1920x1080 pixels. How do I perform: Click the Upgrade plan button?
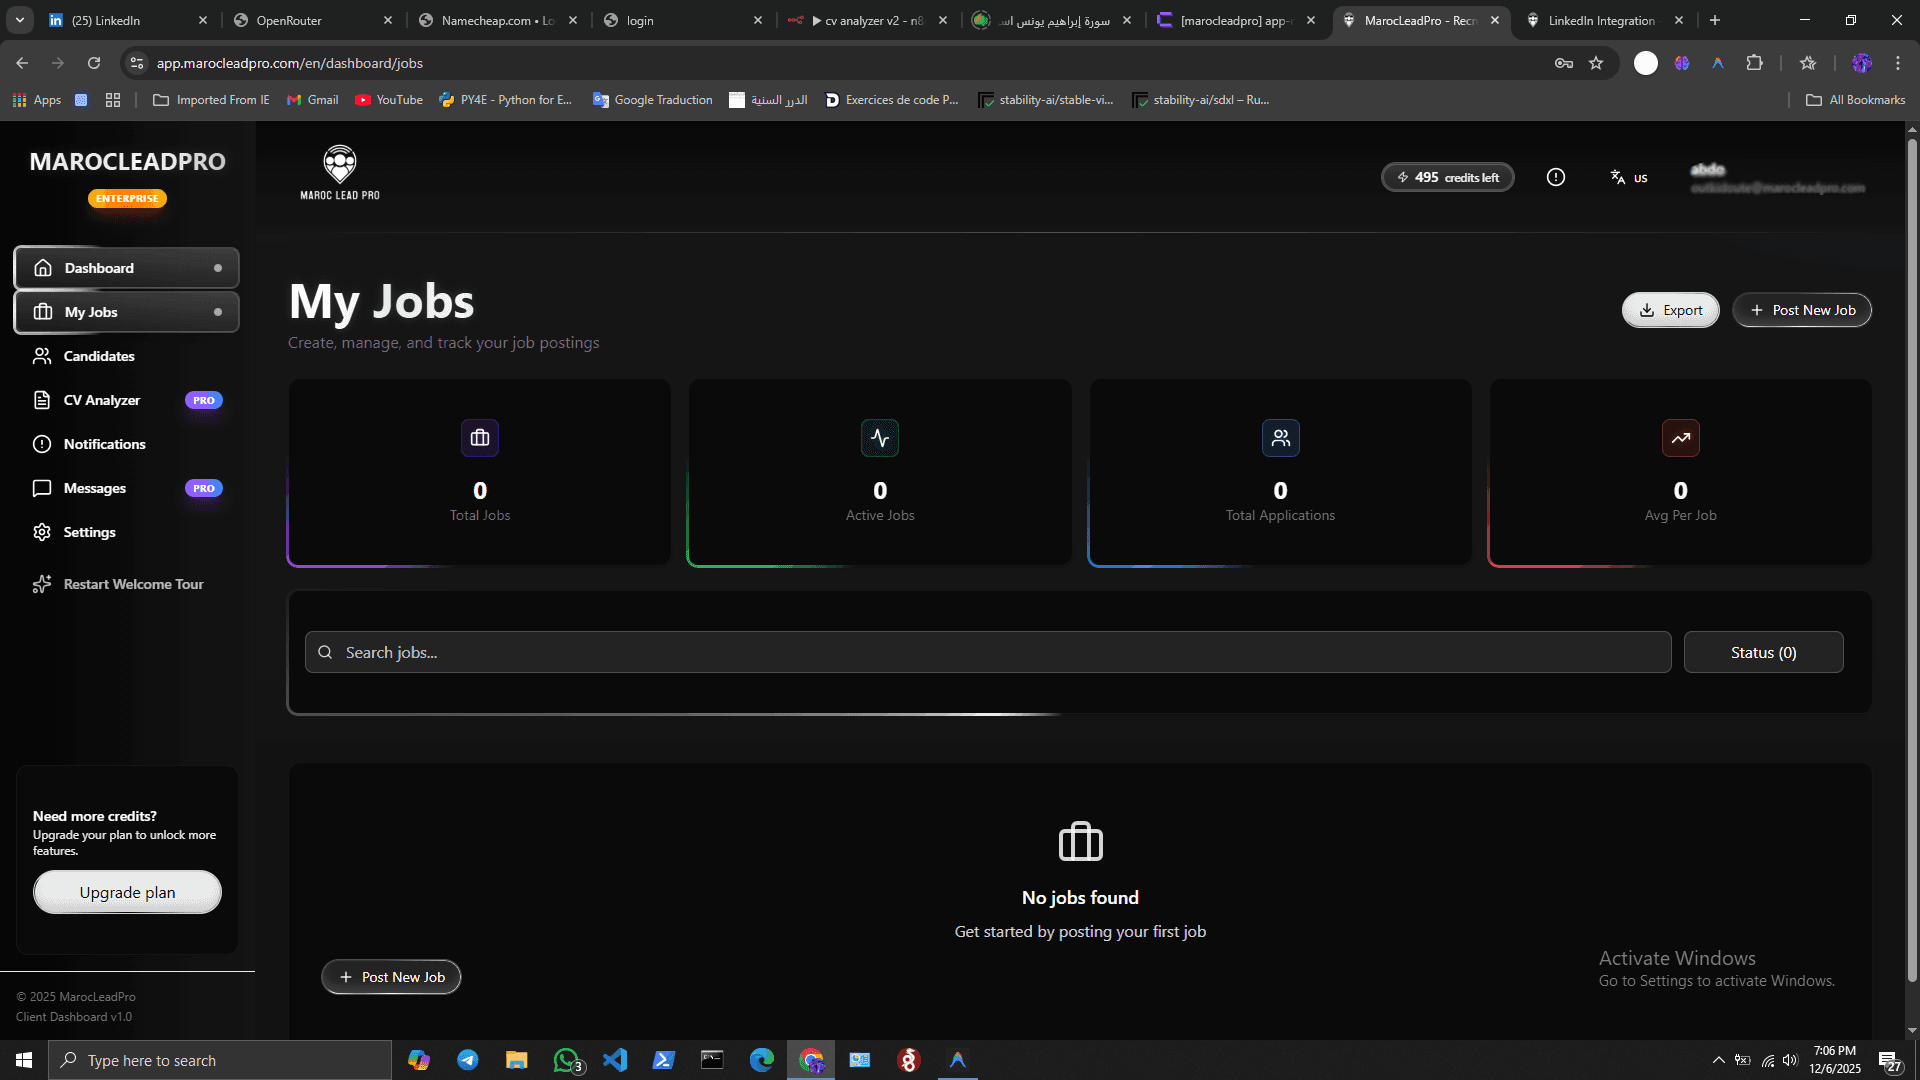pos(127,891)
